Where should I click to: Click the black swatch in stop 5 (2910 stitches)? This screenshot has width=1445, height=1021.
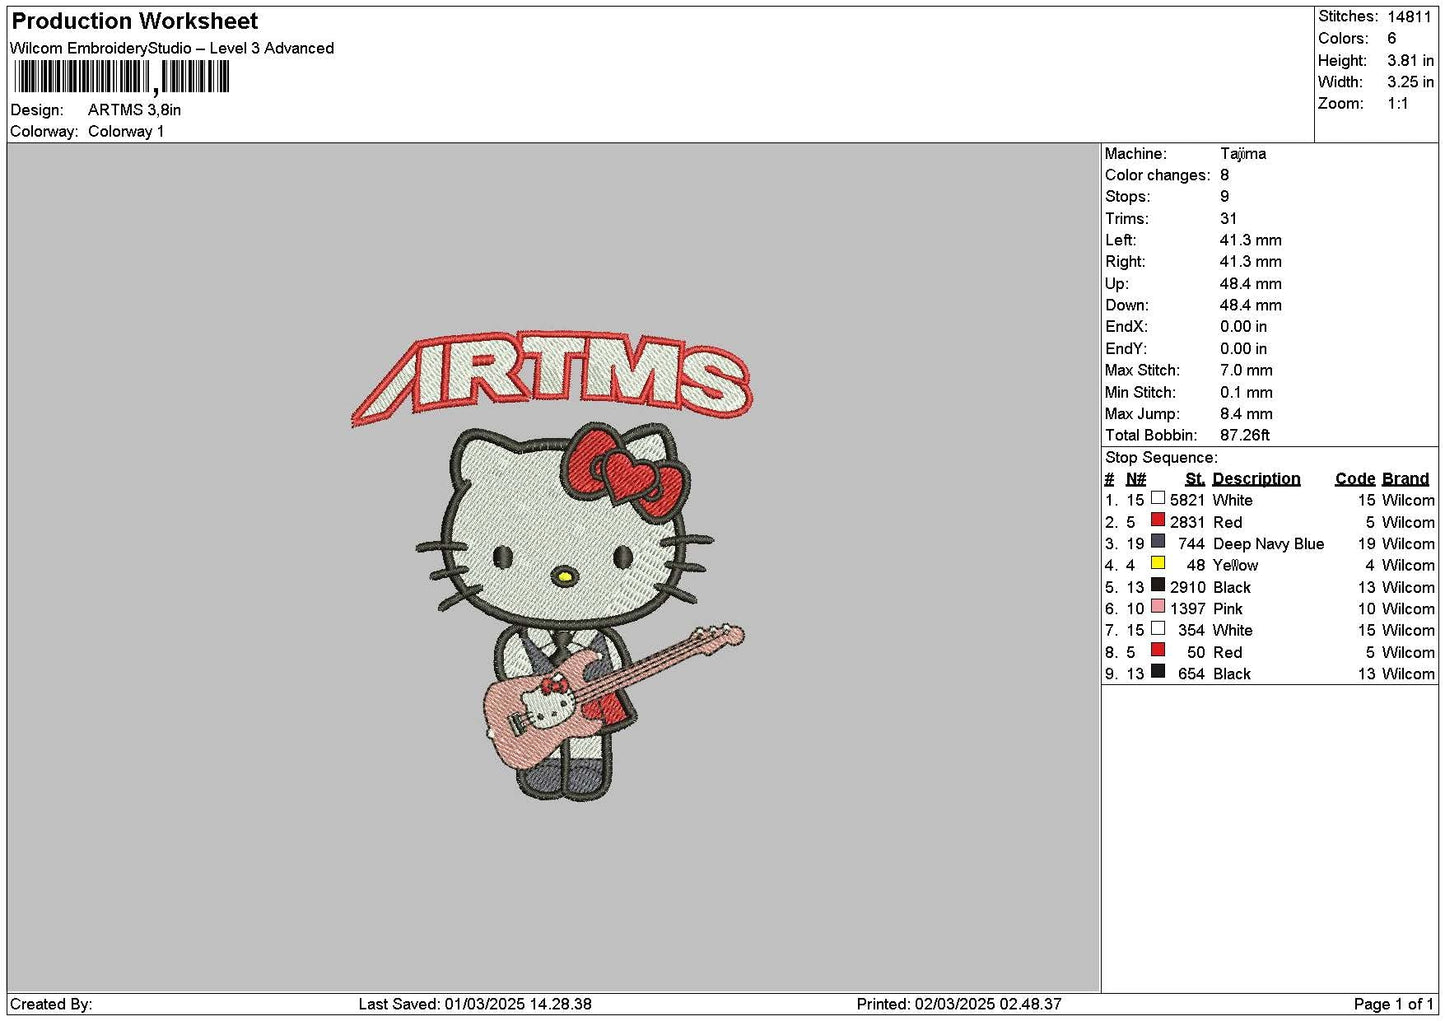(x=1158, y=585)
